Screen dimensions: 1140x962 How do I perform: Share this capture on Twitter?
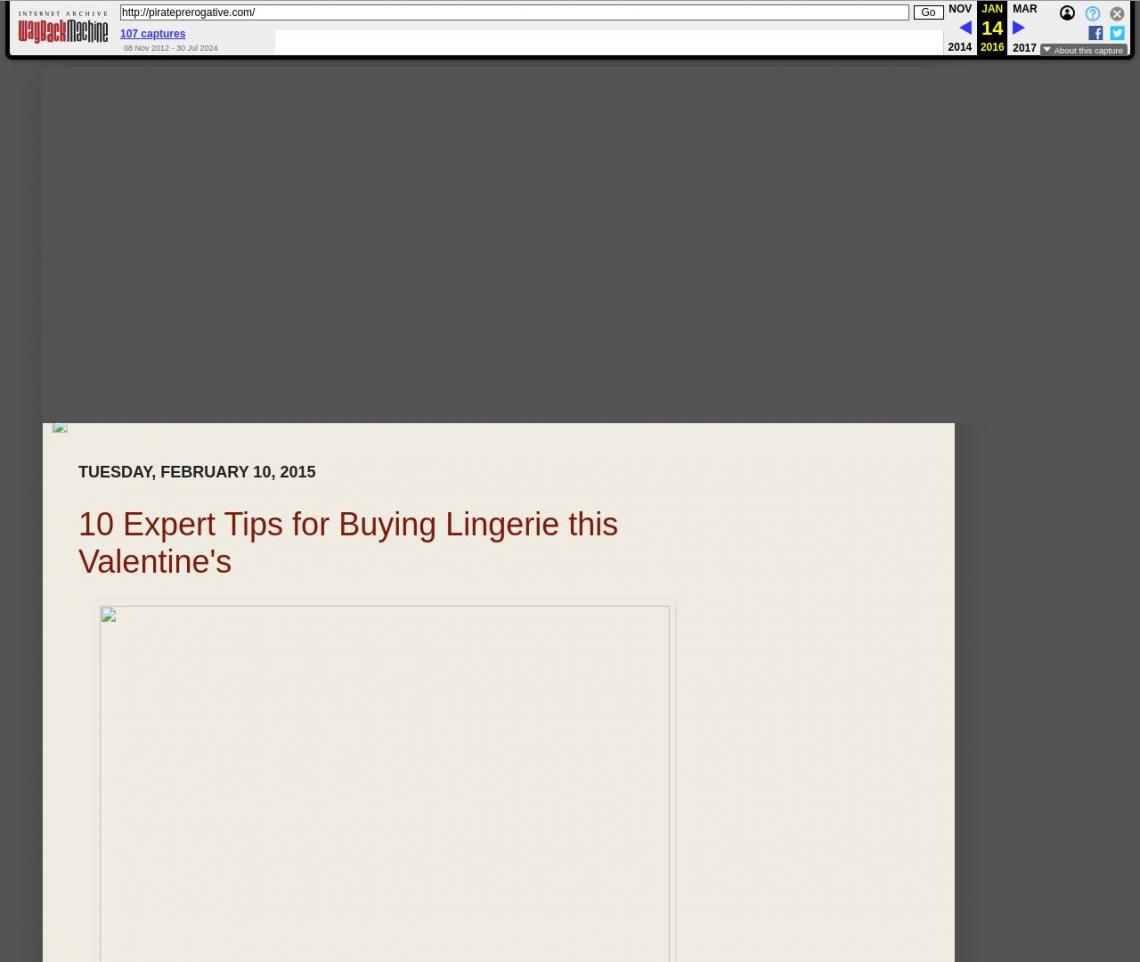[1117, 33]
